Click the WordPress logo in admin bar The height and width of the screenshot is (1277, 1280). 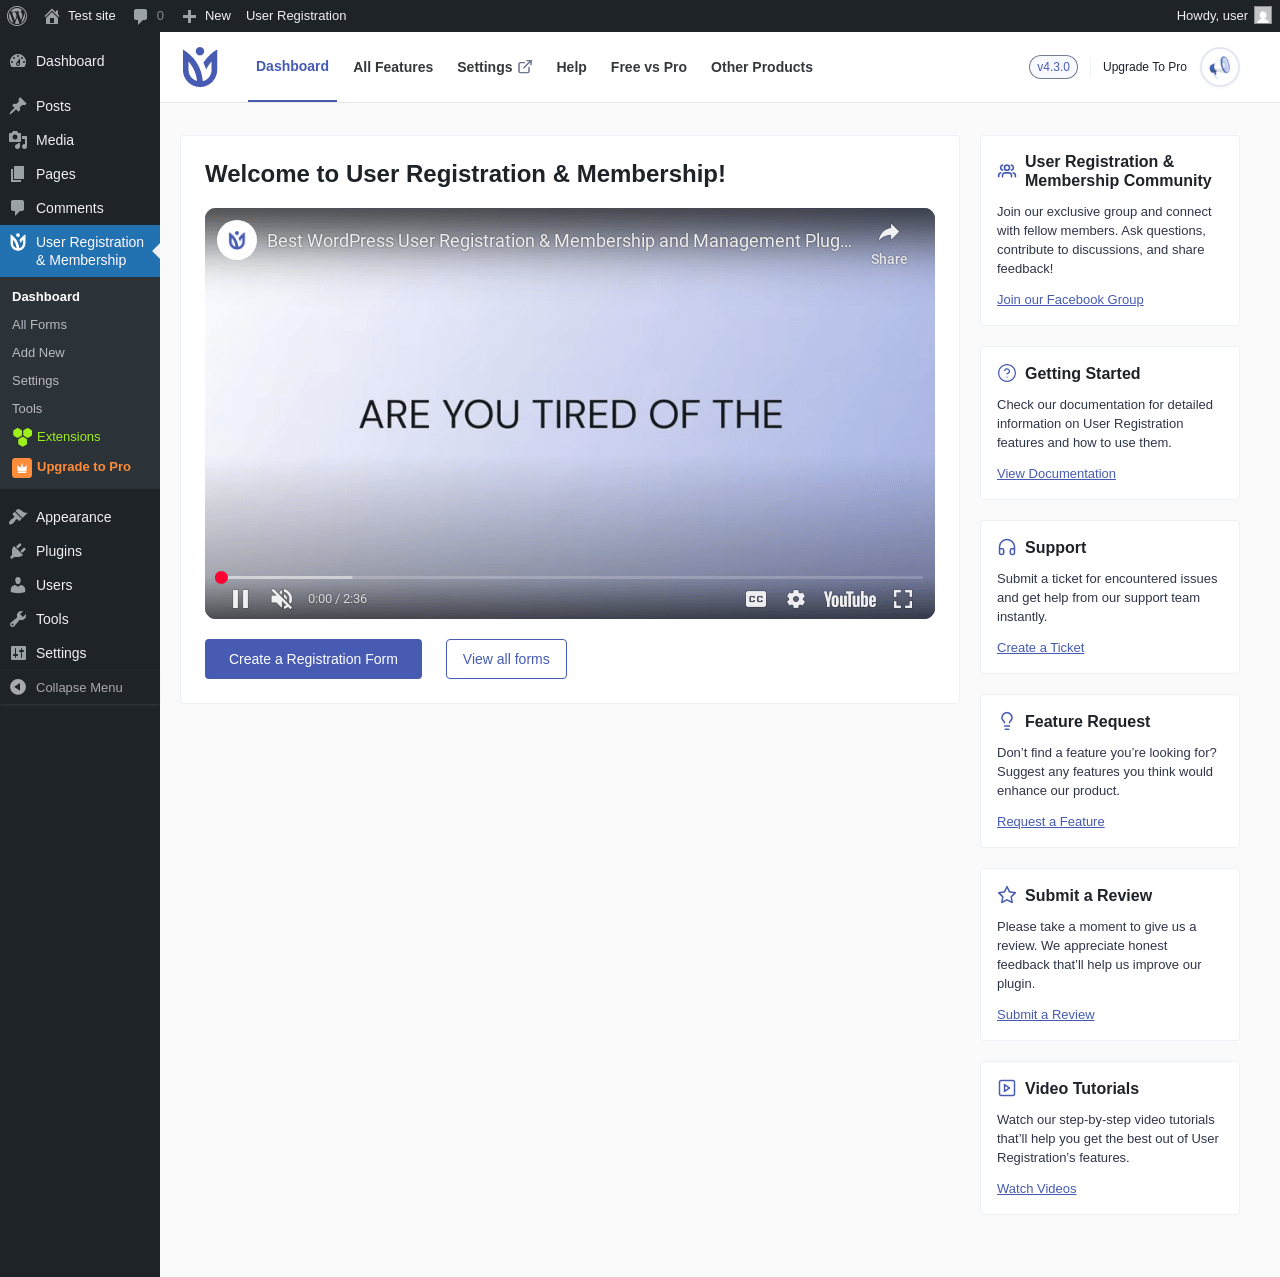point(17,16)
